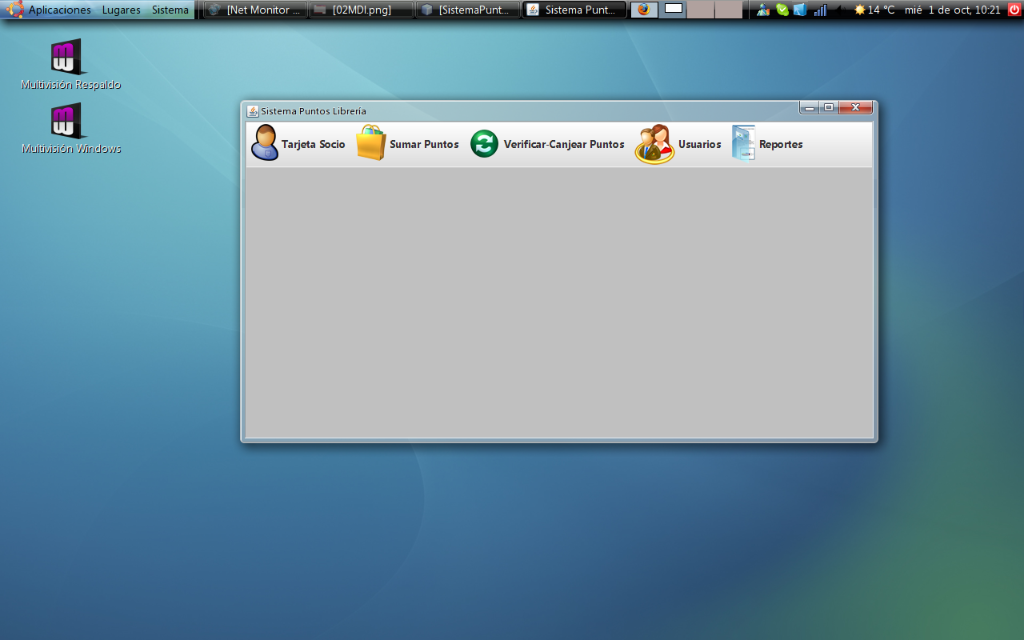
Task: Switch to SistemaPunt... taskbar entry with cube icon
Action: point(468,10)
